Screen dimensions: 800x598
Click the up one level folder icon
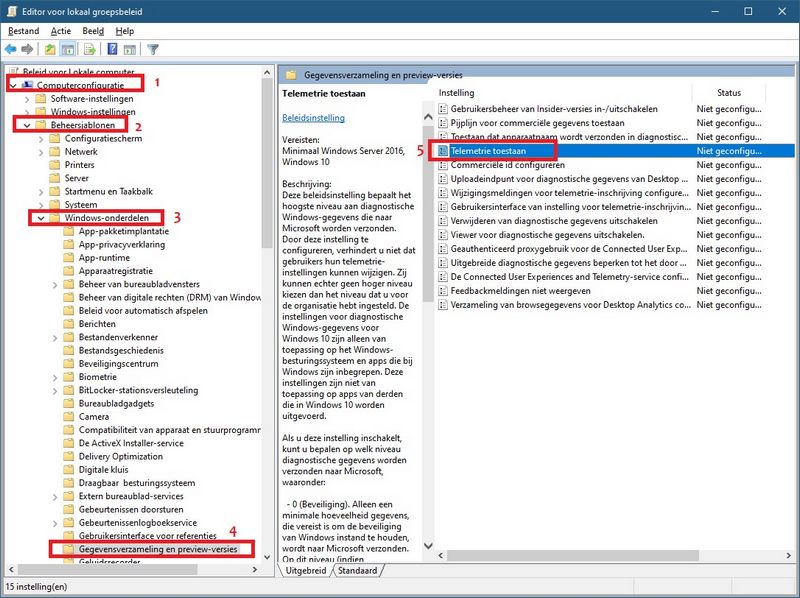(x=50, y=50)
